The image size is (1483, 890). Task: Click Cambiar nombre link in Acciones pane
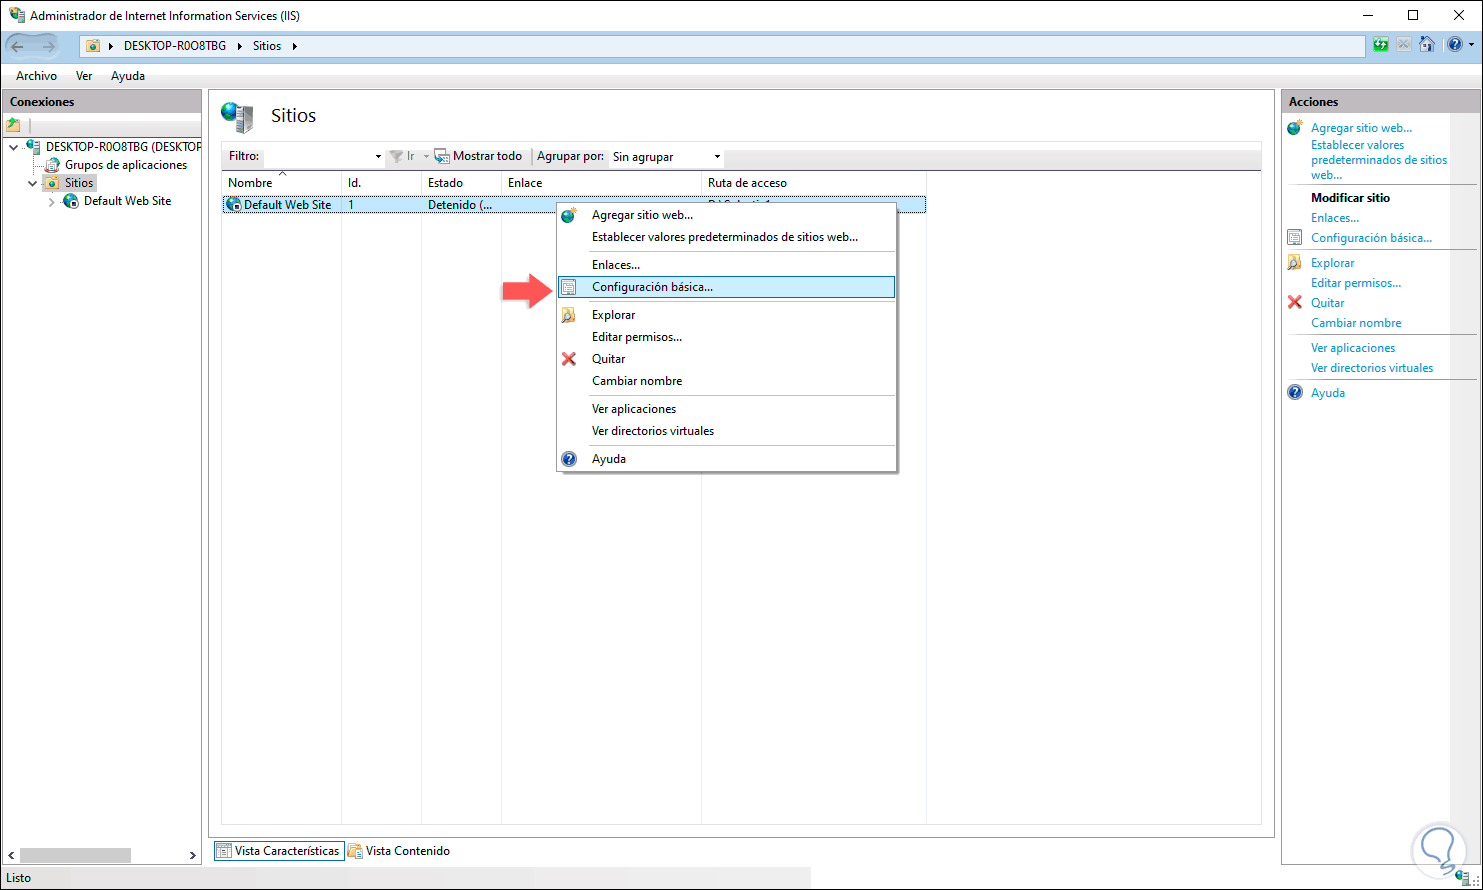point(1356,323)
